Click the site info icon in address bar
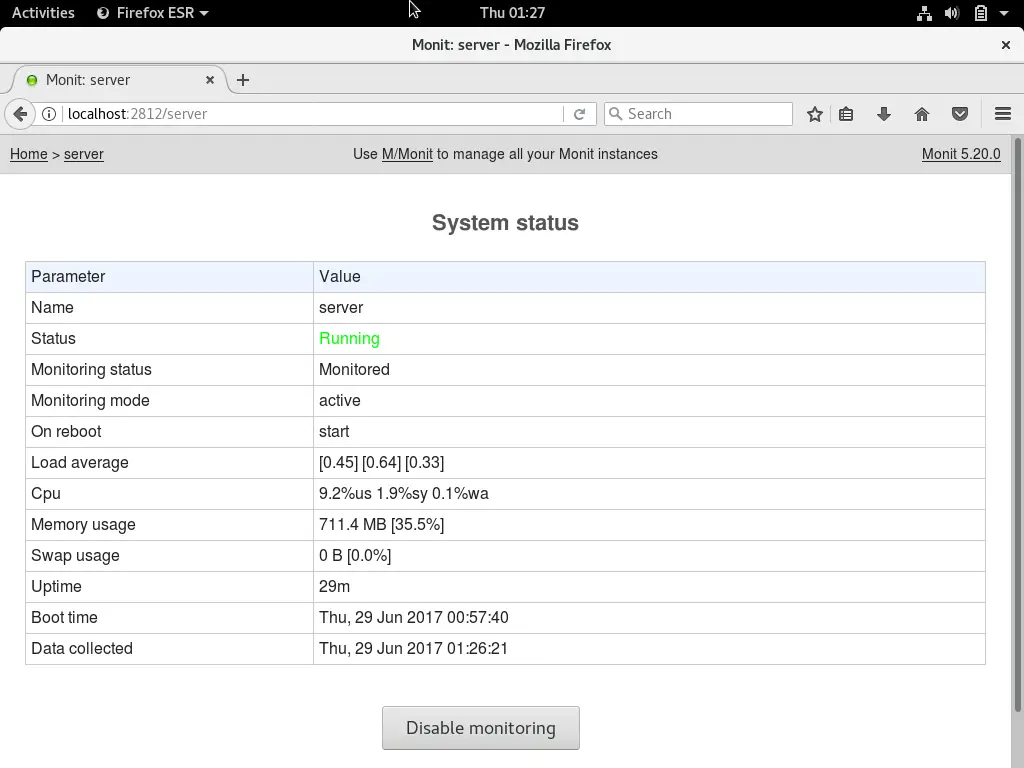This screenshot has height=768, width=1024. click(x=49, y=113)
